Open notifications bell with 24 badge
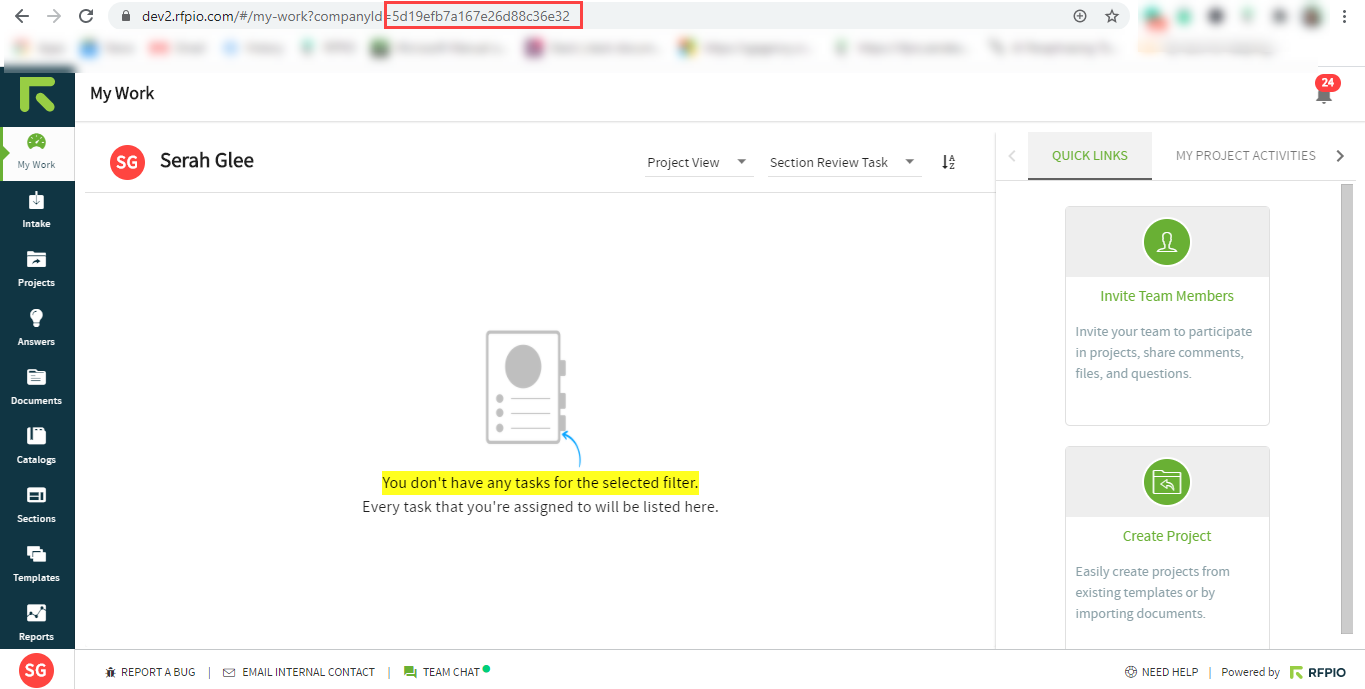 [1324, 93]
